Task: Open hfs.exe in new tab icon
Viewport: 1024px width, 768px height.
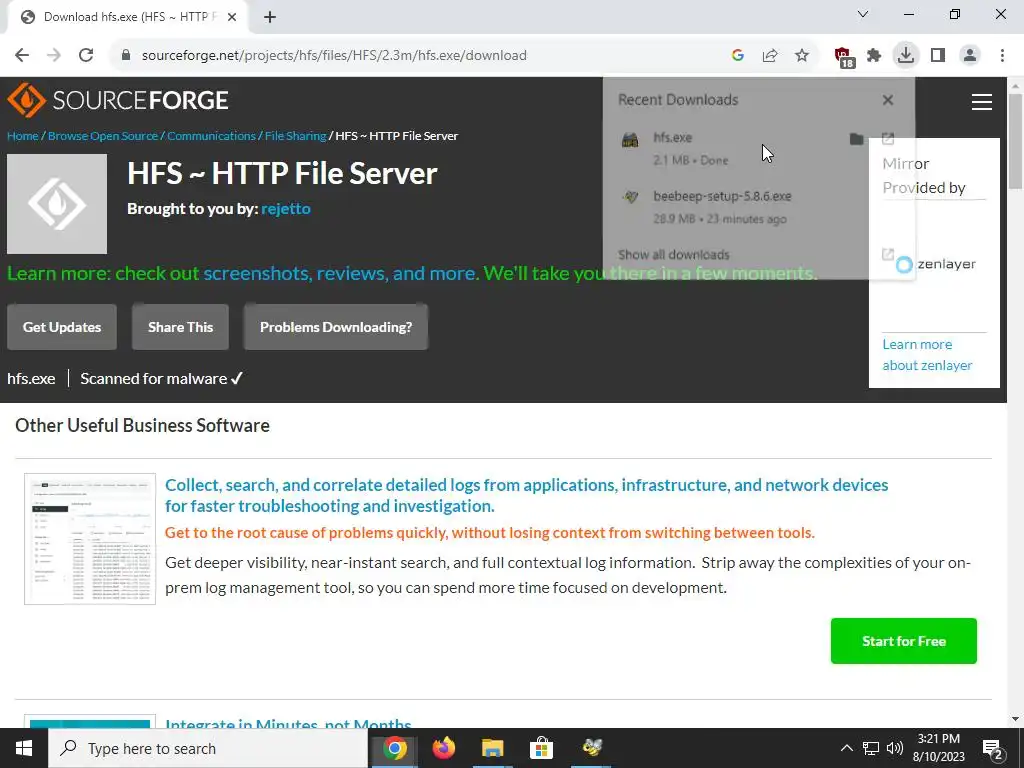Action: tap(888, 138)
